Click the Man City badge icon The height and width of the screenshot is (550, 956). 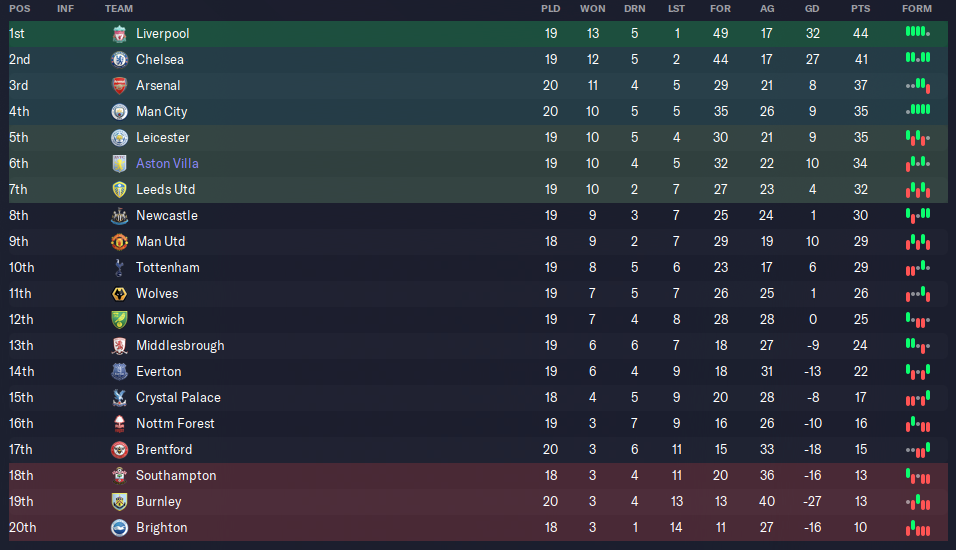click(120, 112)
